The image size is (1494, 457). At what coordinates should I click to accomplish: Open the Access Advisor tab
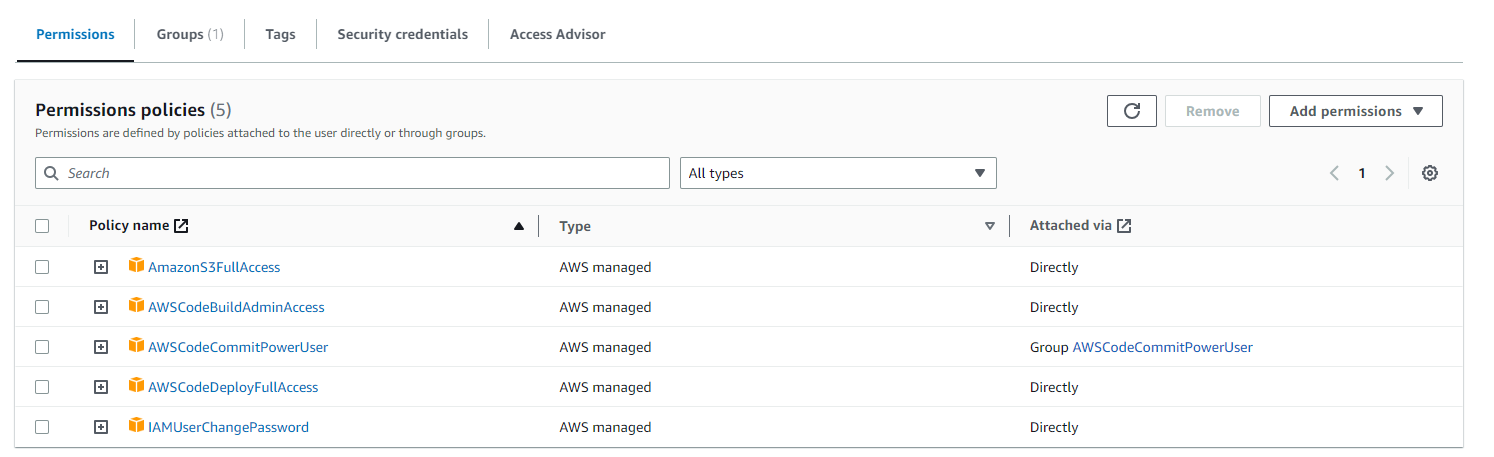click(557, 34)
